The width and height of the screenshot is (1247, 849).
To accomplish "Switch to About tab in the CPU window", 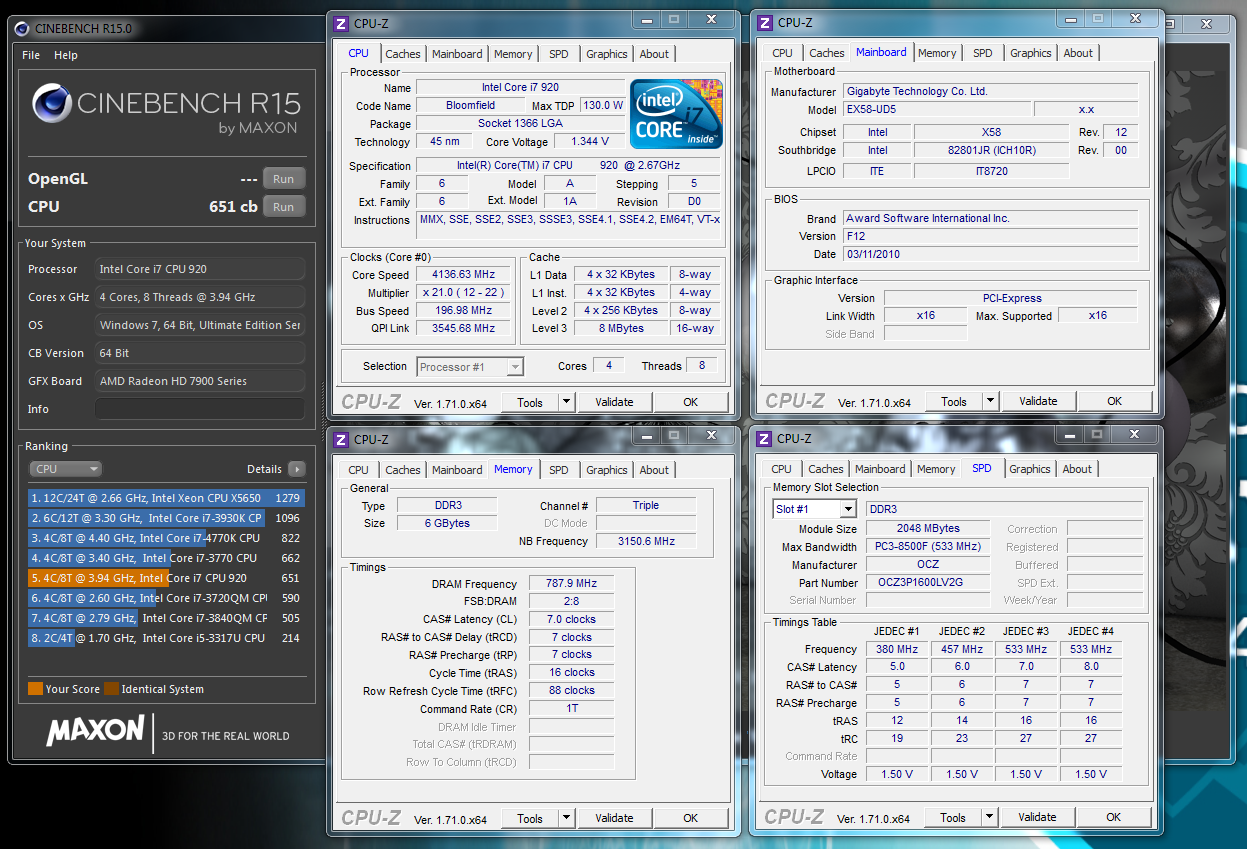I will pos(654,54).
